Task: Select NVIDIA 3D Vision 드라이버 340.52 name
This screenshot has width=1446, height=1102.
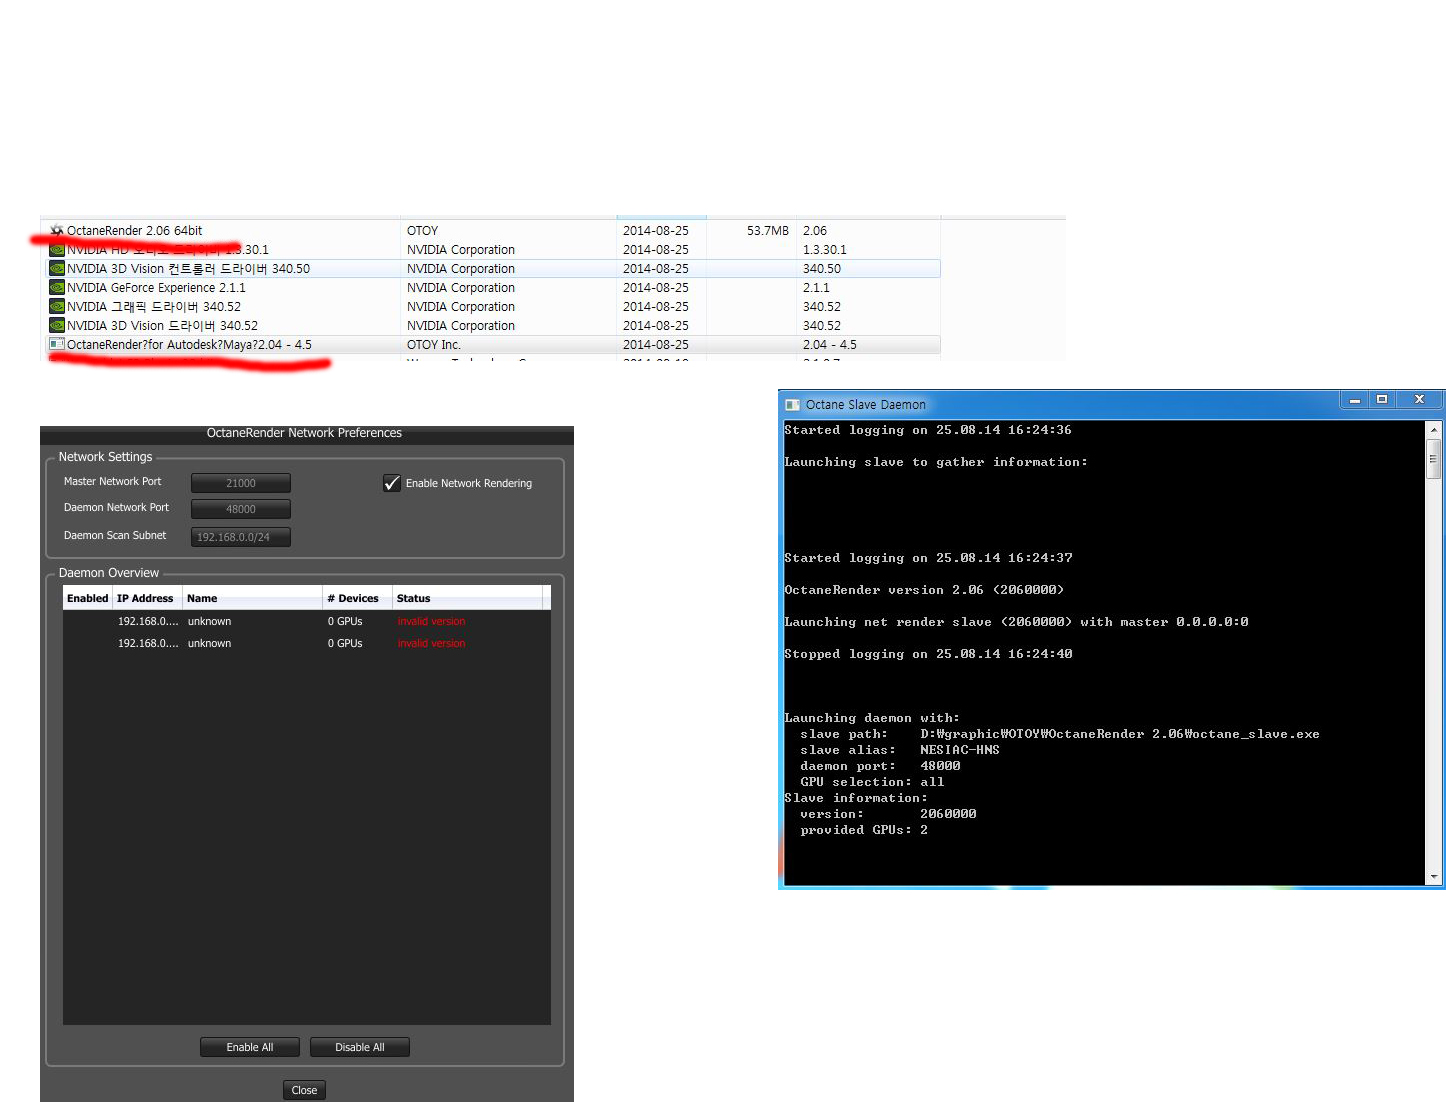Action: tap(163, 325)
